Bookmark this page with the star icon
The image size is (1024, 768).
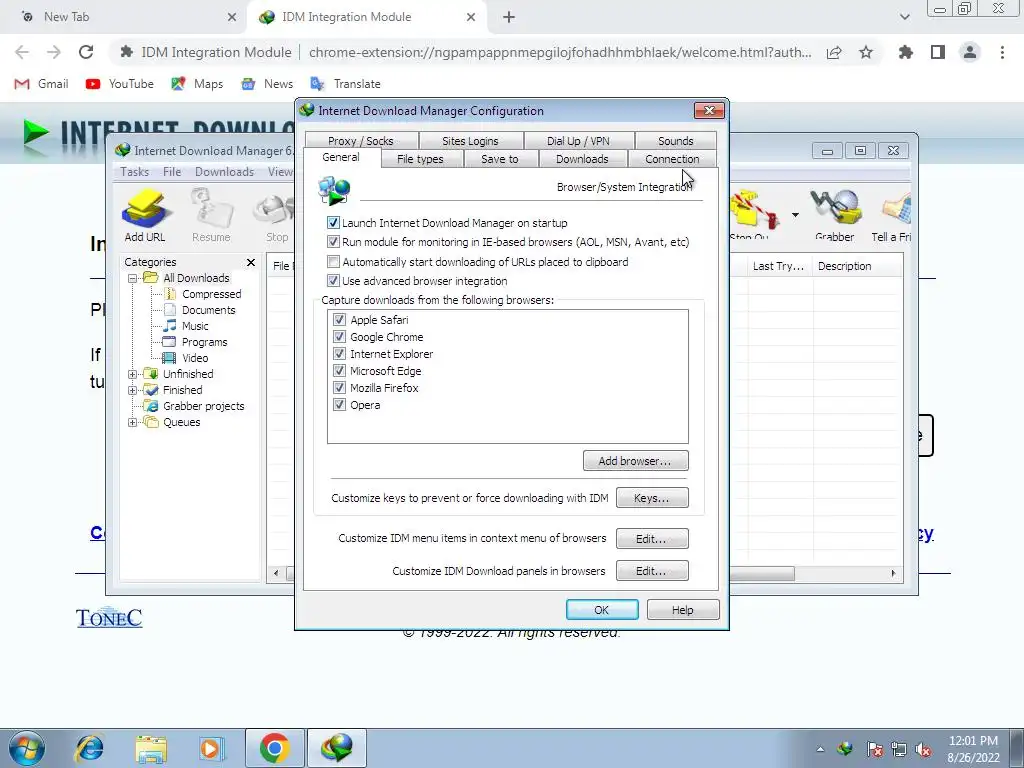(x=866, y=52)
